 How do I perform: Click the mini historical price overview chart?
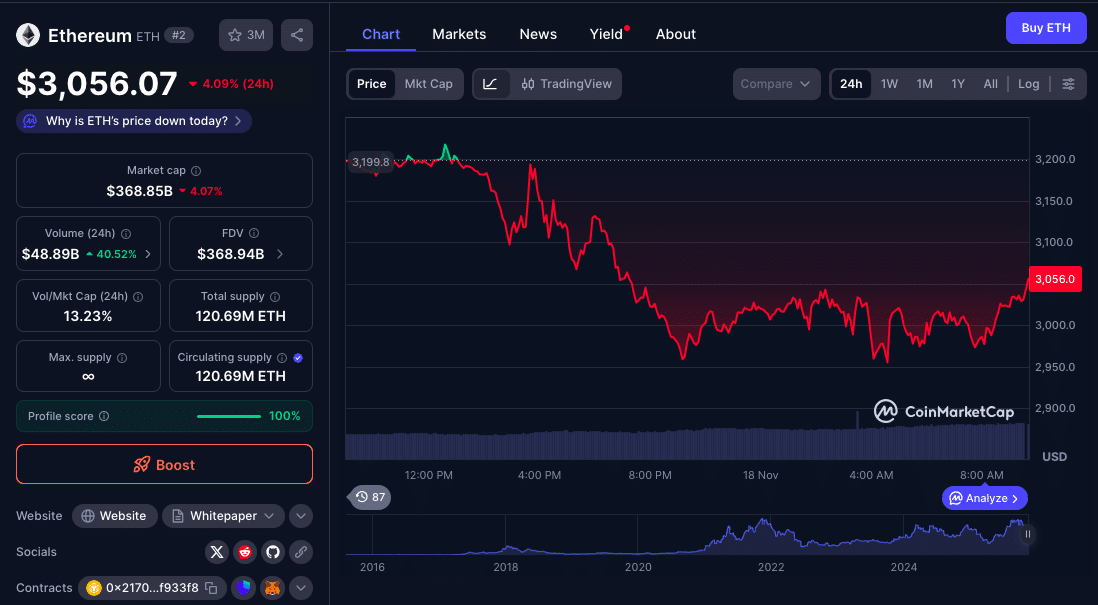click(686, 536)
